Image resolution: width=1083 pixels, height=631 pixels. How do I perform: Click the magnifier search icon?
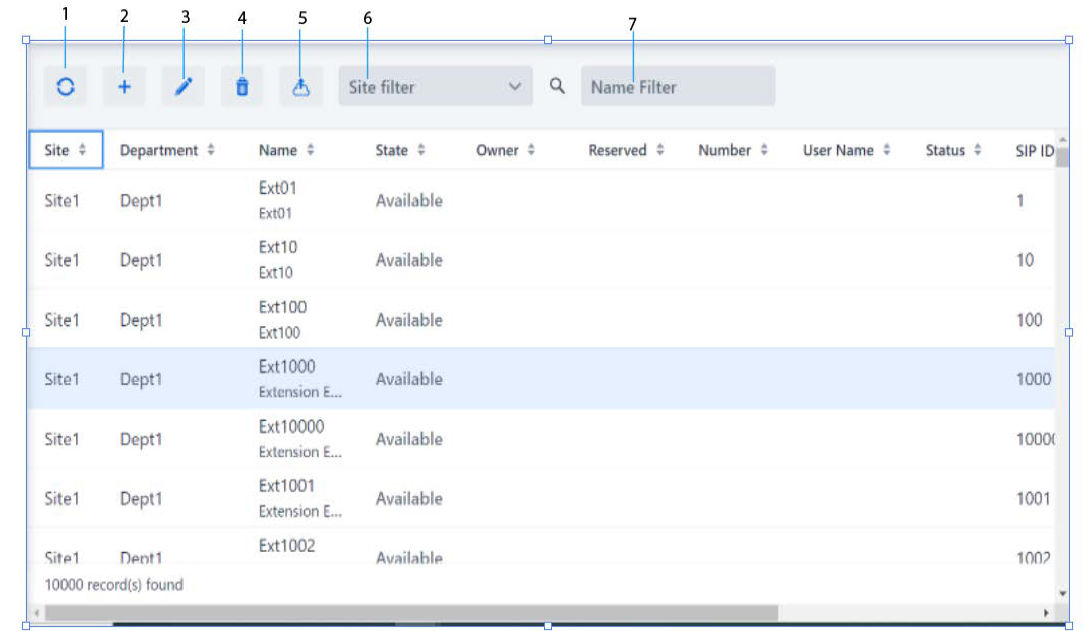point(557,86)
